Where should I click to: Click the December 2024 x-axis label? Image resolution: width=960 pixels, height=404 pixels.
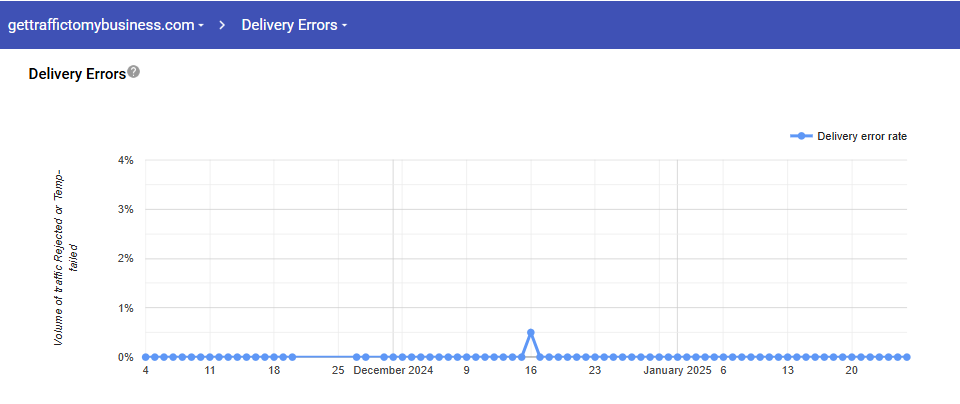coord(393,371)
